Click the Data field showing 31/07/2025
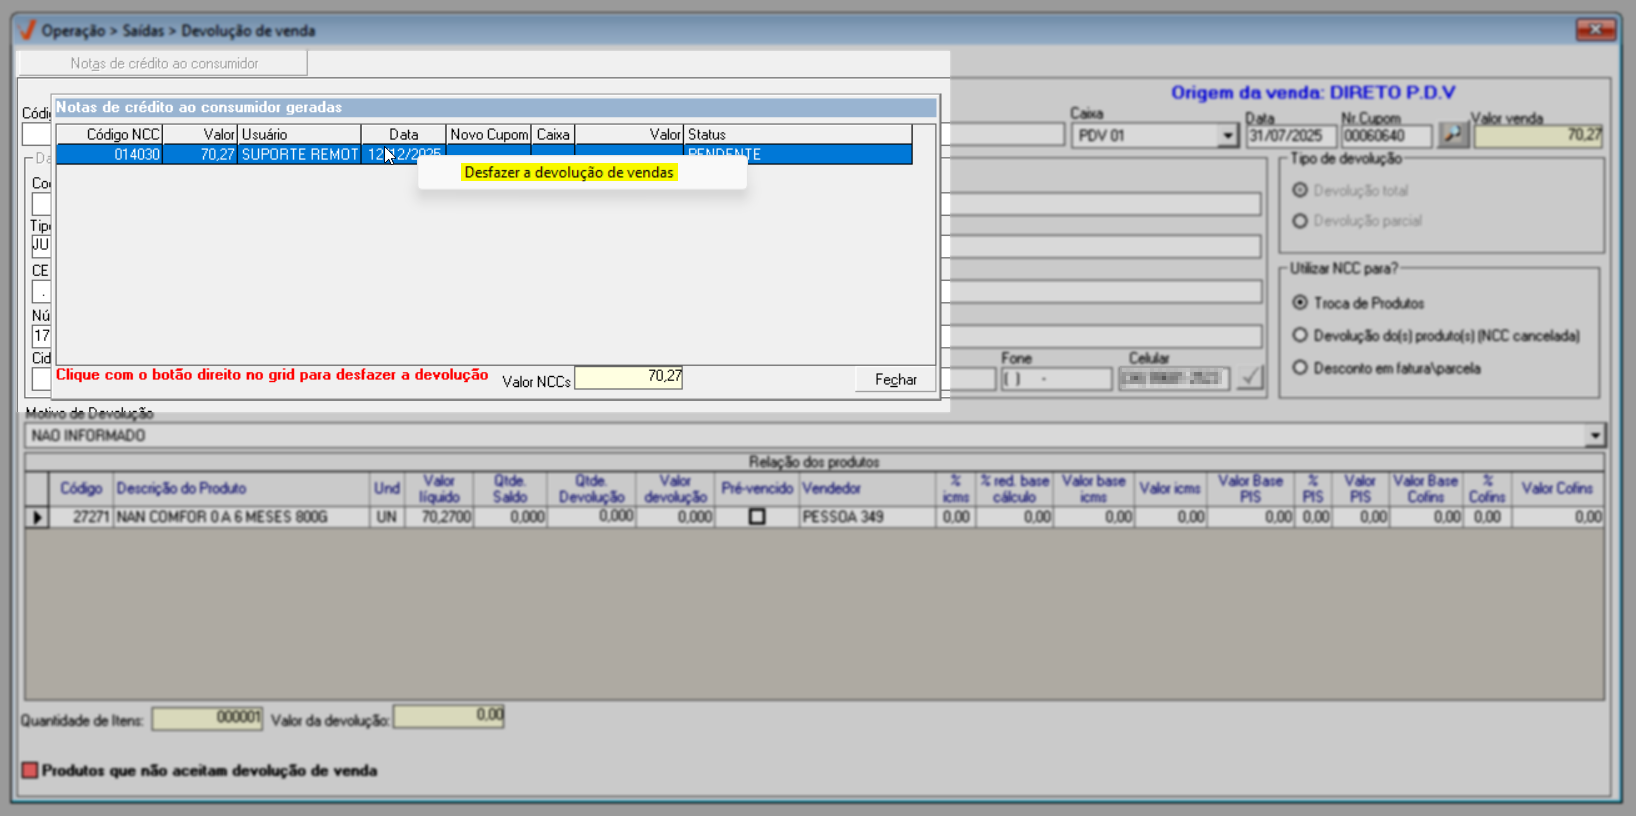The image size is (1636, 816). tap(1291, 136)
